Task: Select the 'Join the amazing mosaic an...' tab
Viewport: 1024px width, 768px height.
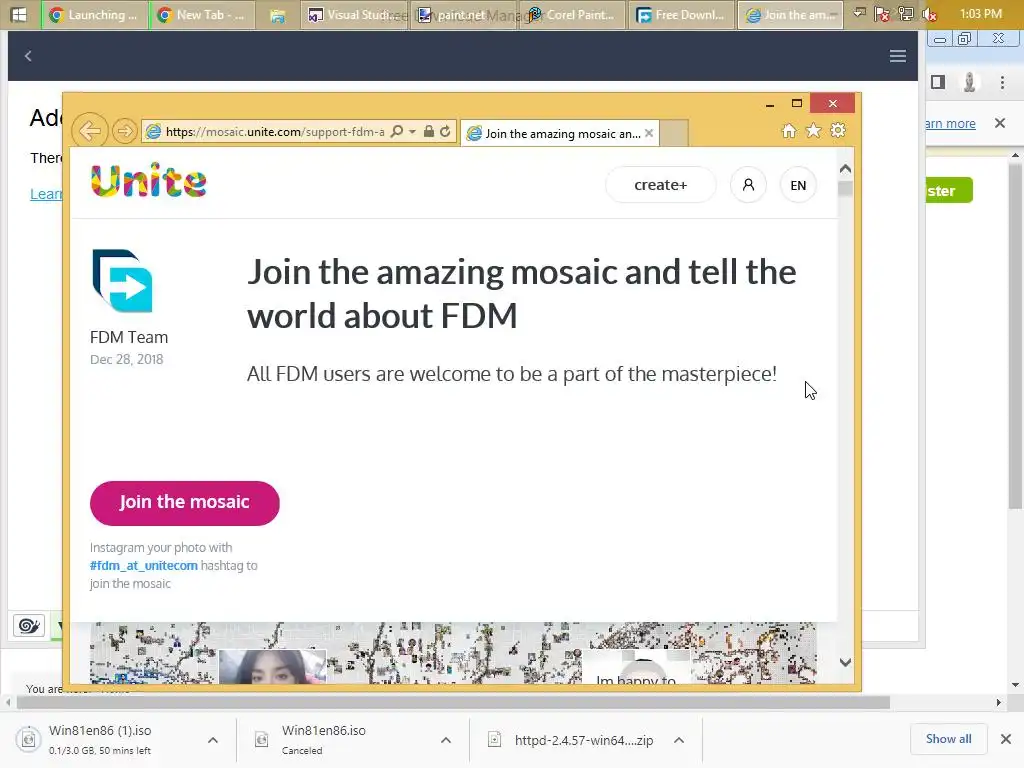Action: coord(560,133)
